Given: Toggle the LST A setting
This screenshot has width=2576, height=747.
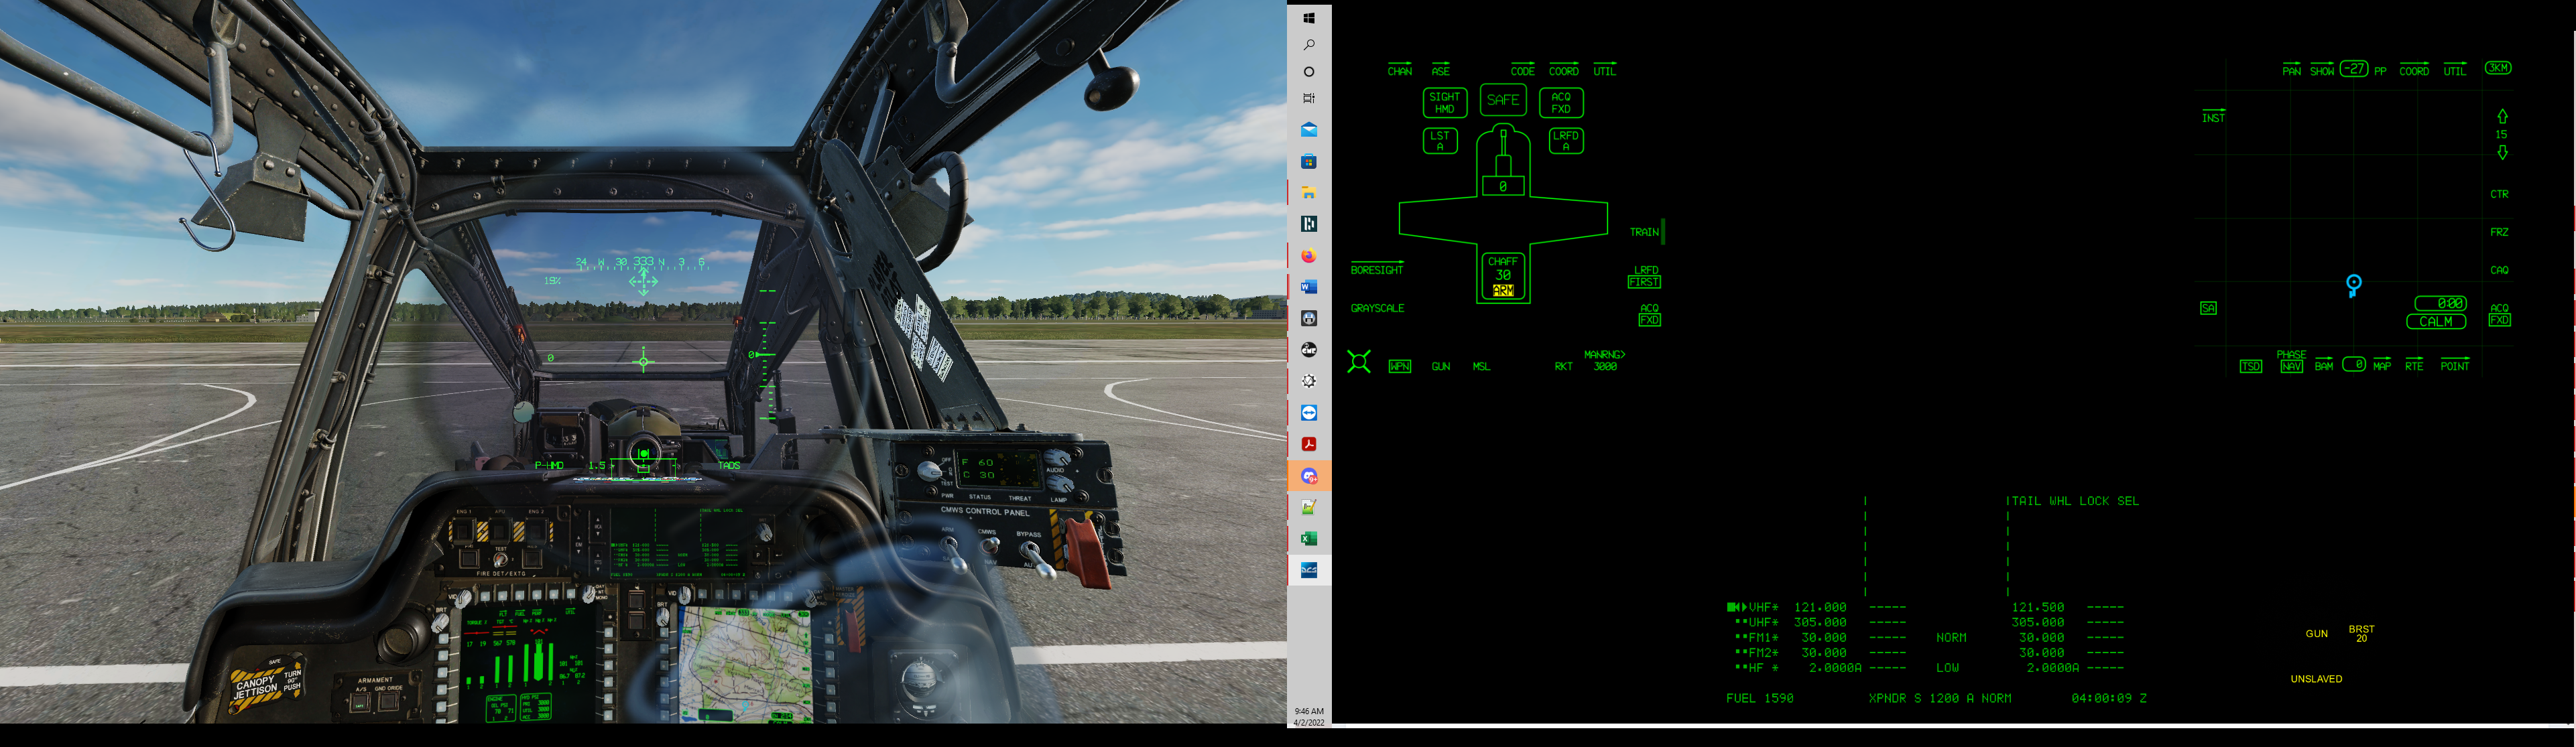Looking at the screenshot, I should coord(1439,141).
